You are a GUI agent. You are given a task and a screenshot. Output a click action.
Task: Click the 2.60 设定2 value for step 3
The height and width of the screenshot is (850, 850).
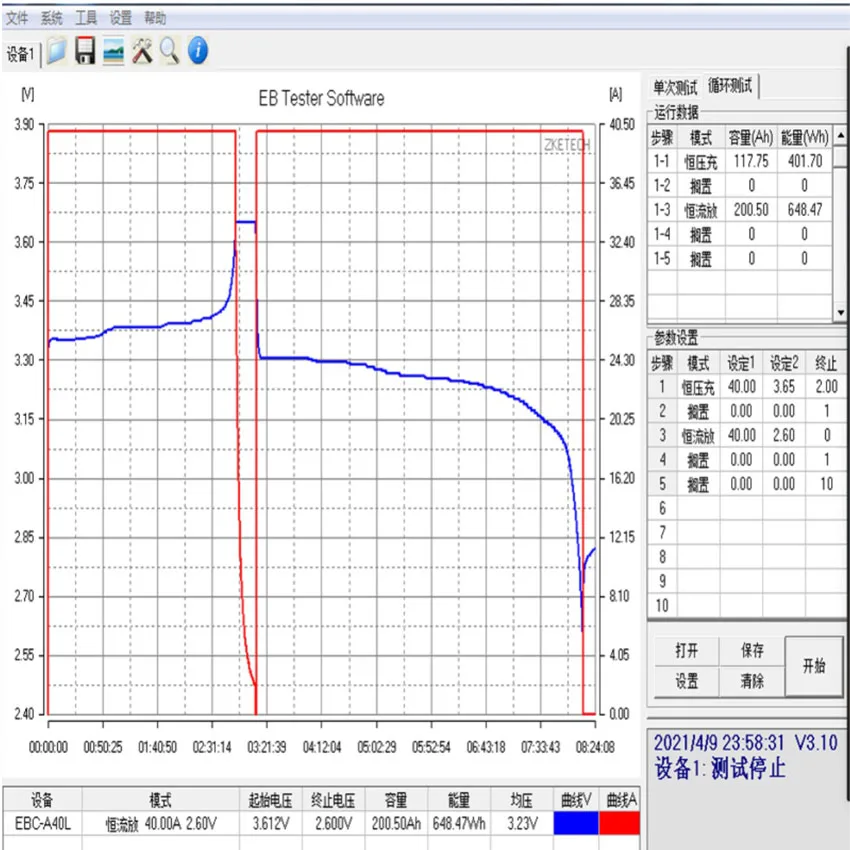click(x=784, y=435)
